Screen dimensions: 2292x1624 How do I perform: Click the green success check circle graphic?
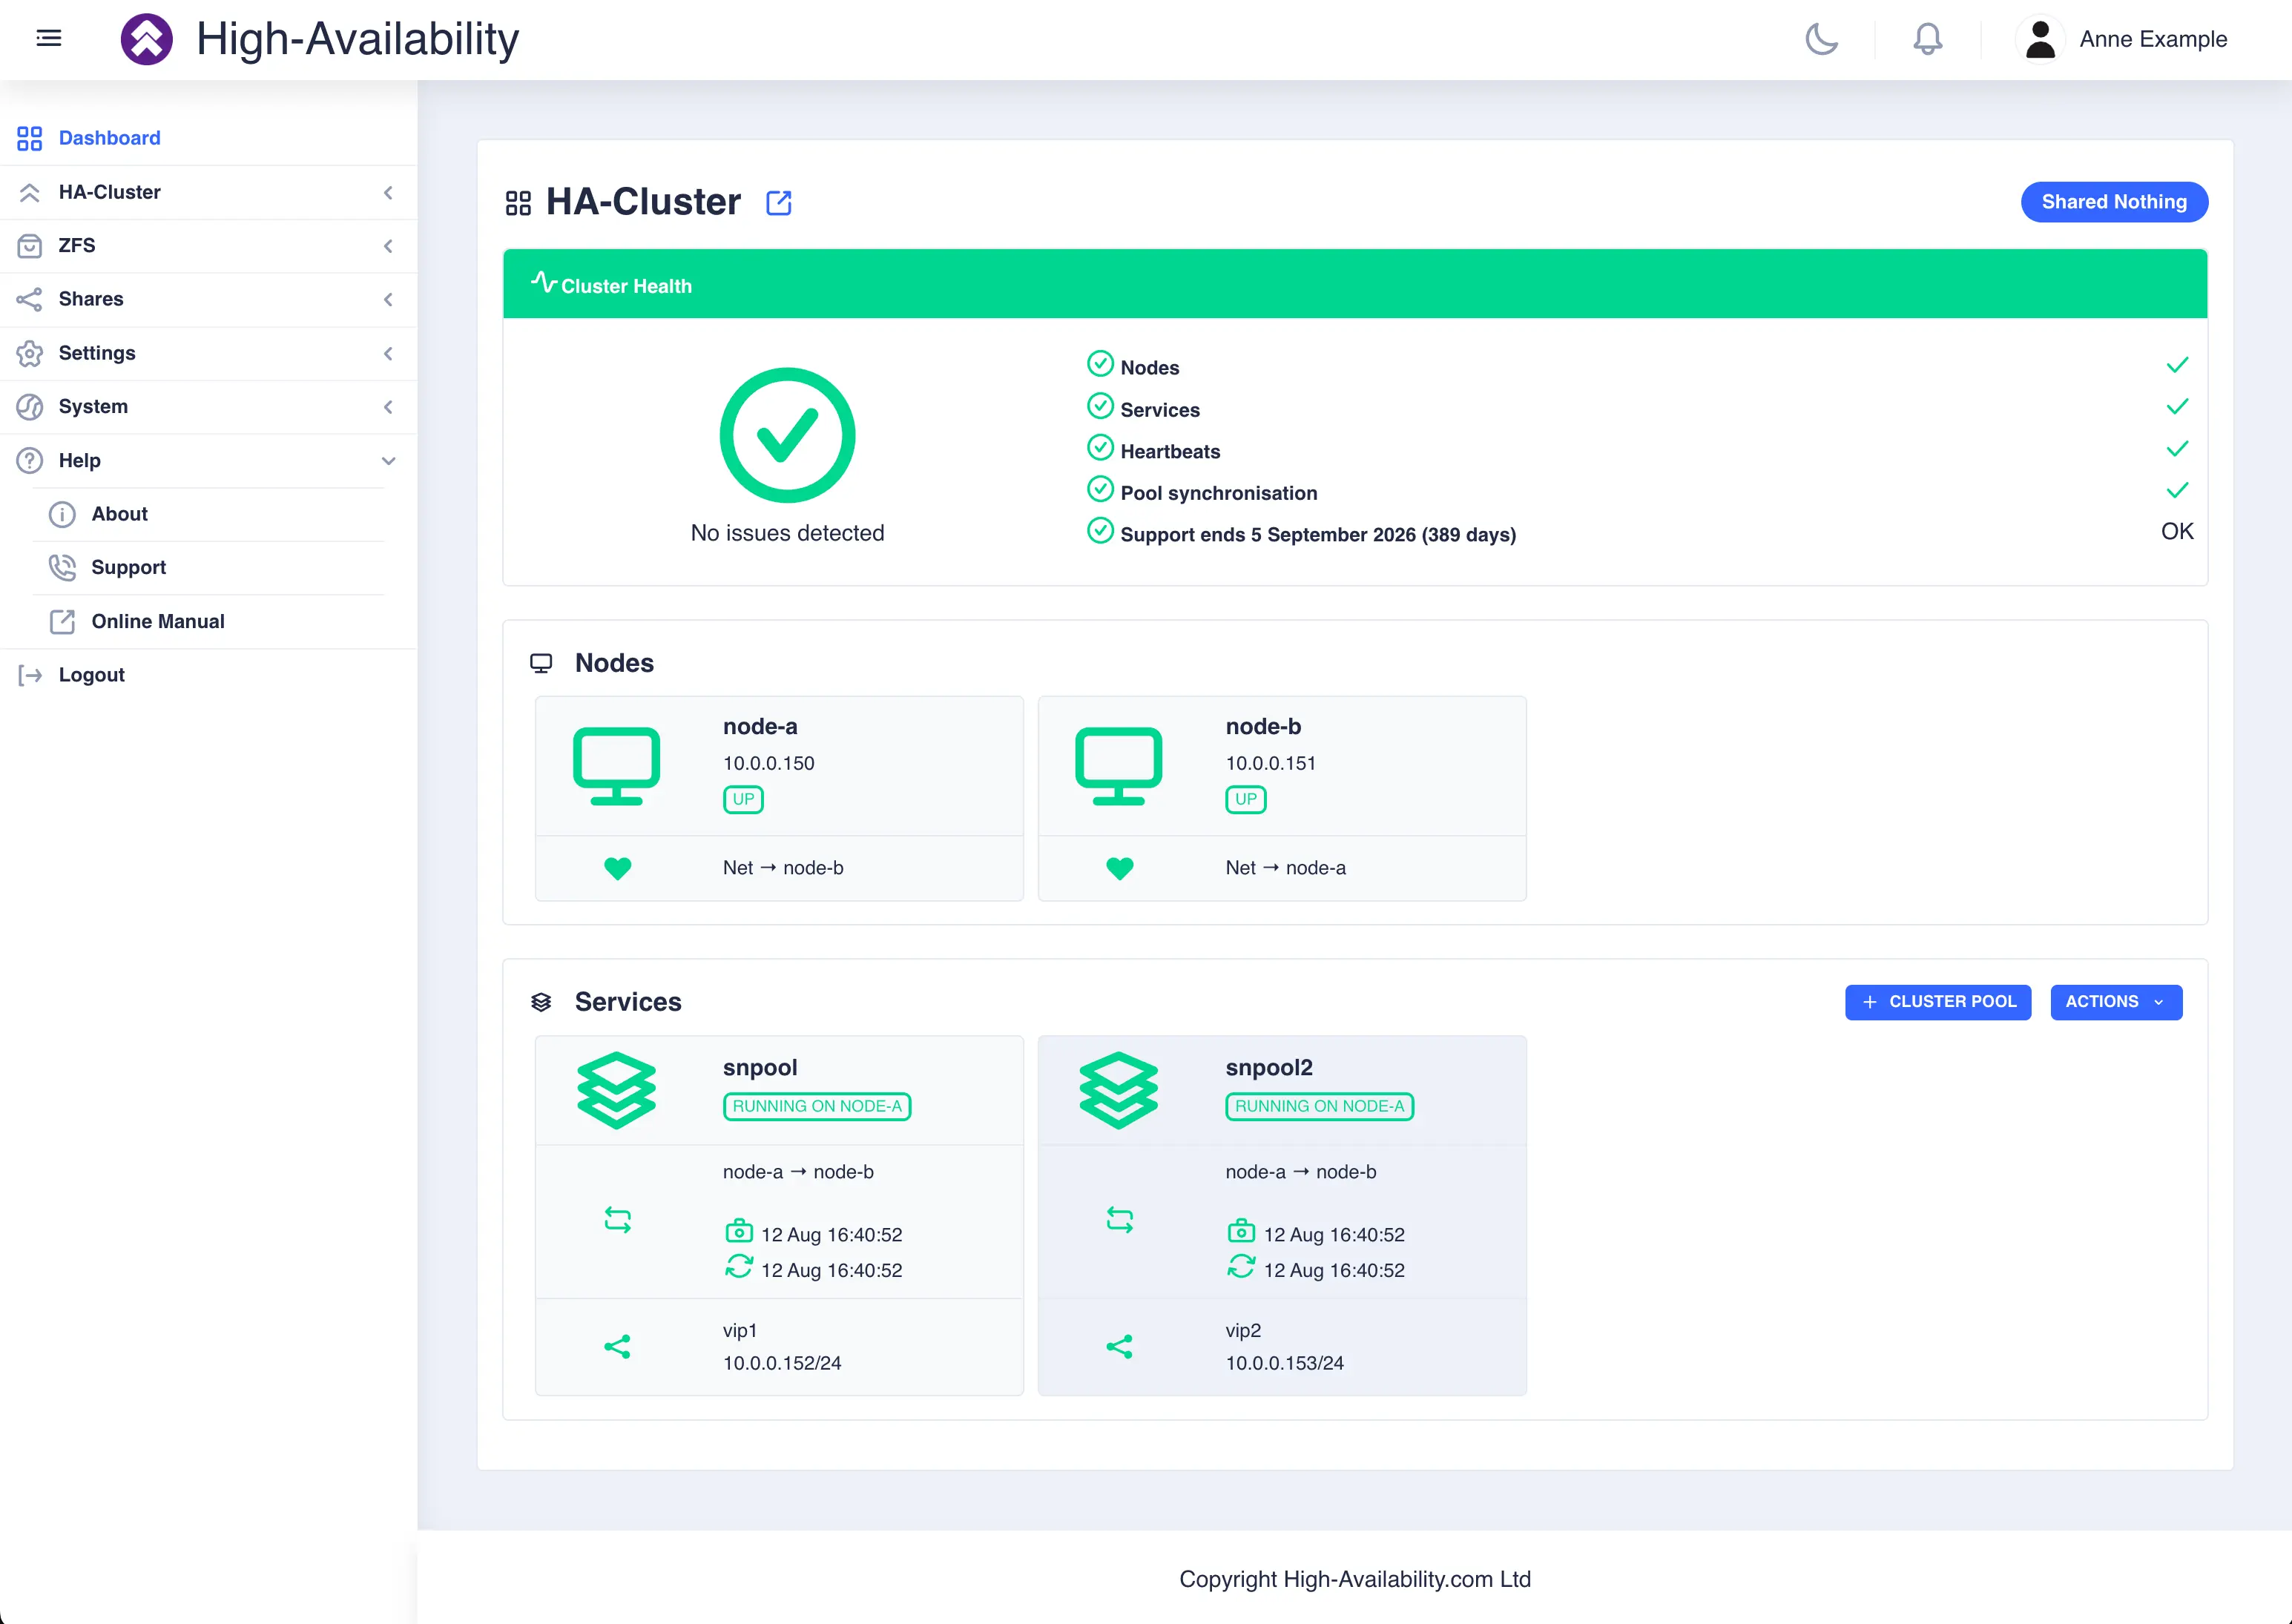[x=787, y=434]
